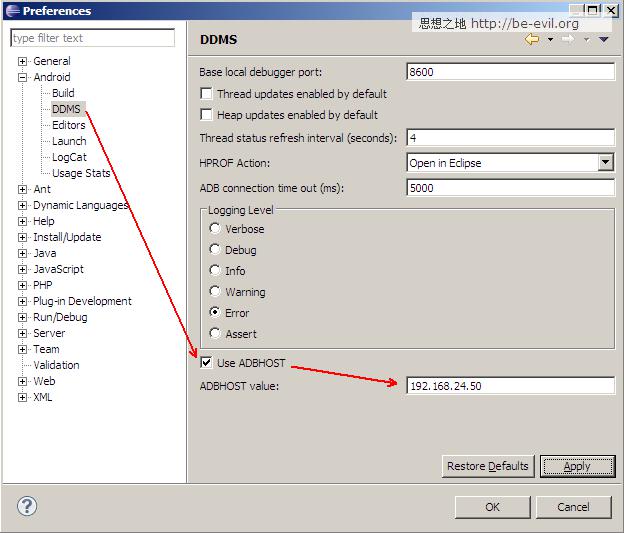The height and width of the screenshot is (533, 624).
Task: Maximize the Preferences window
Action: [x=593, y=10]
